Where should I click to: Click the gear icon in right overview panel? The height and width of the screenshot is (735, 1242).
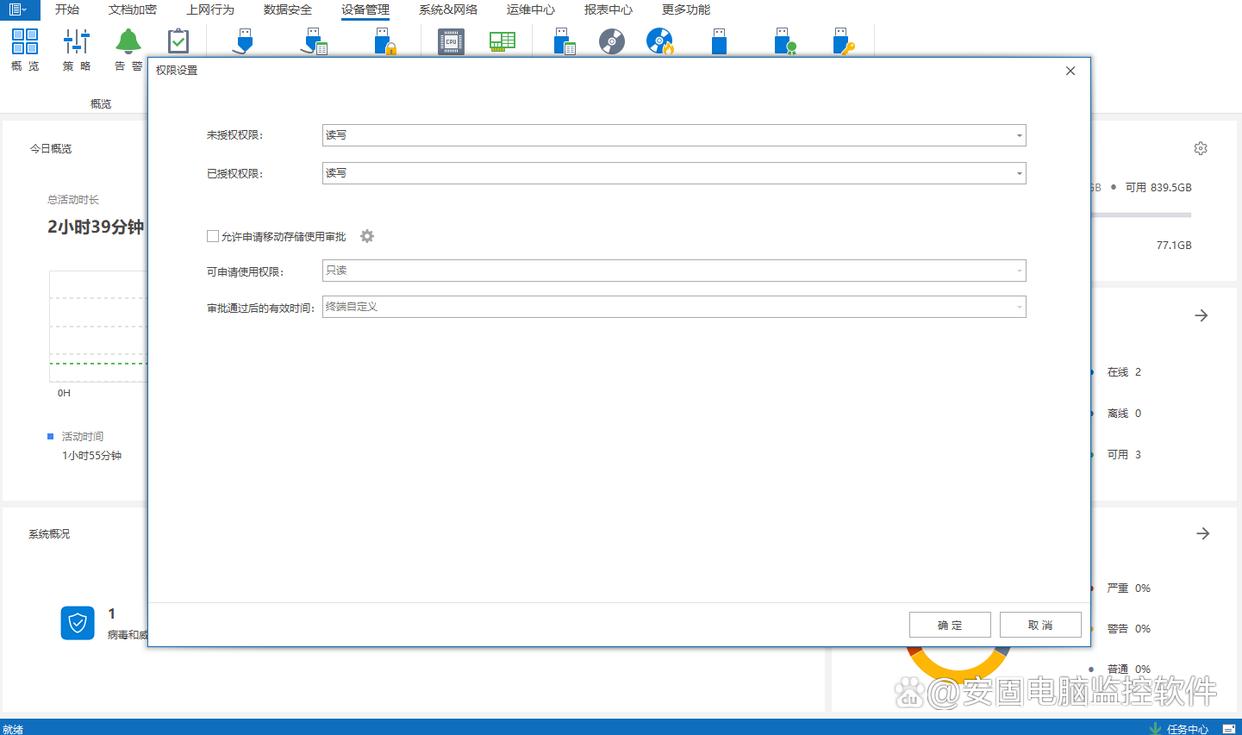click(1200, 148)
